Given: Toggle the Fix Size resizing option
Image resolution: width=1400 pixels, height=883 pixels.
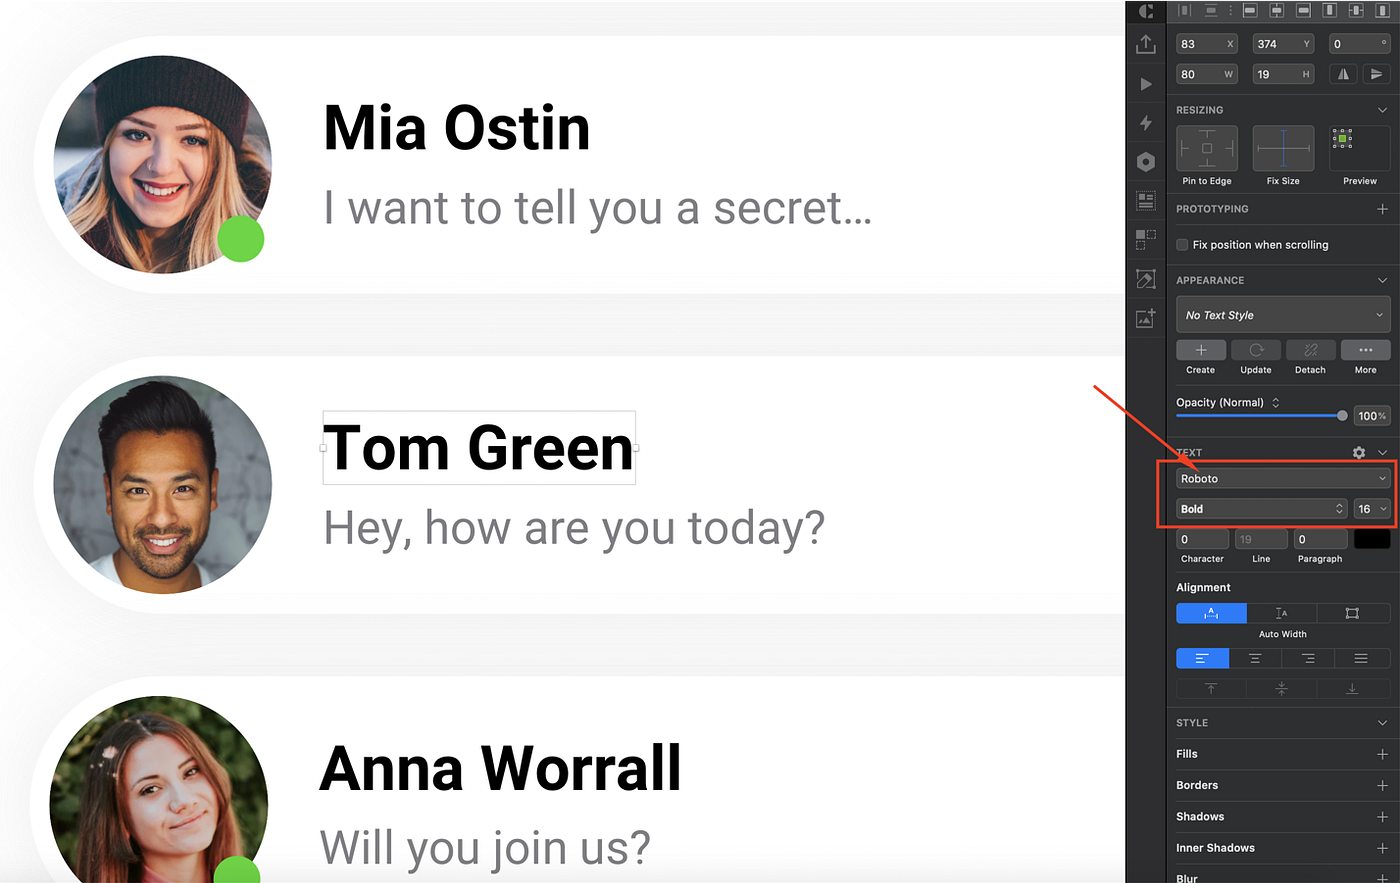Looking at the screenshot, I should click(x=1282, y=147).
